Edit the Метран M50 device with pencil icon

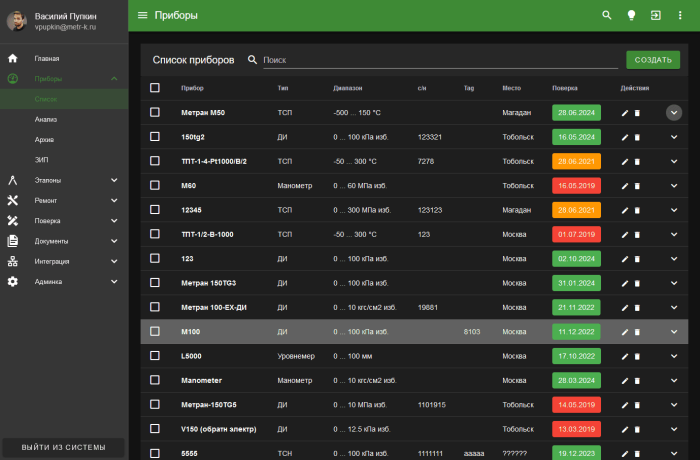(625, 113)
